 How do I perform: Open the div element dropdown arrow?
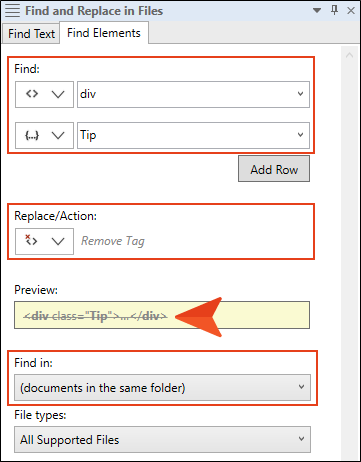tap(300, 94)
